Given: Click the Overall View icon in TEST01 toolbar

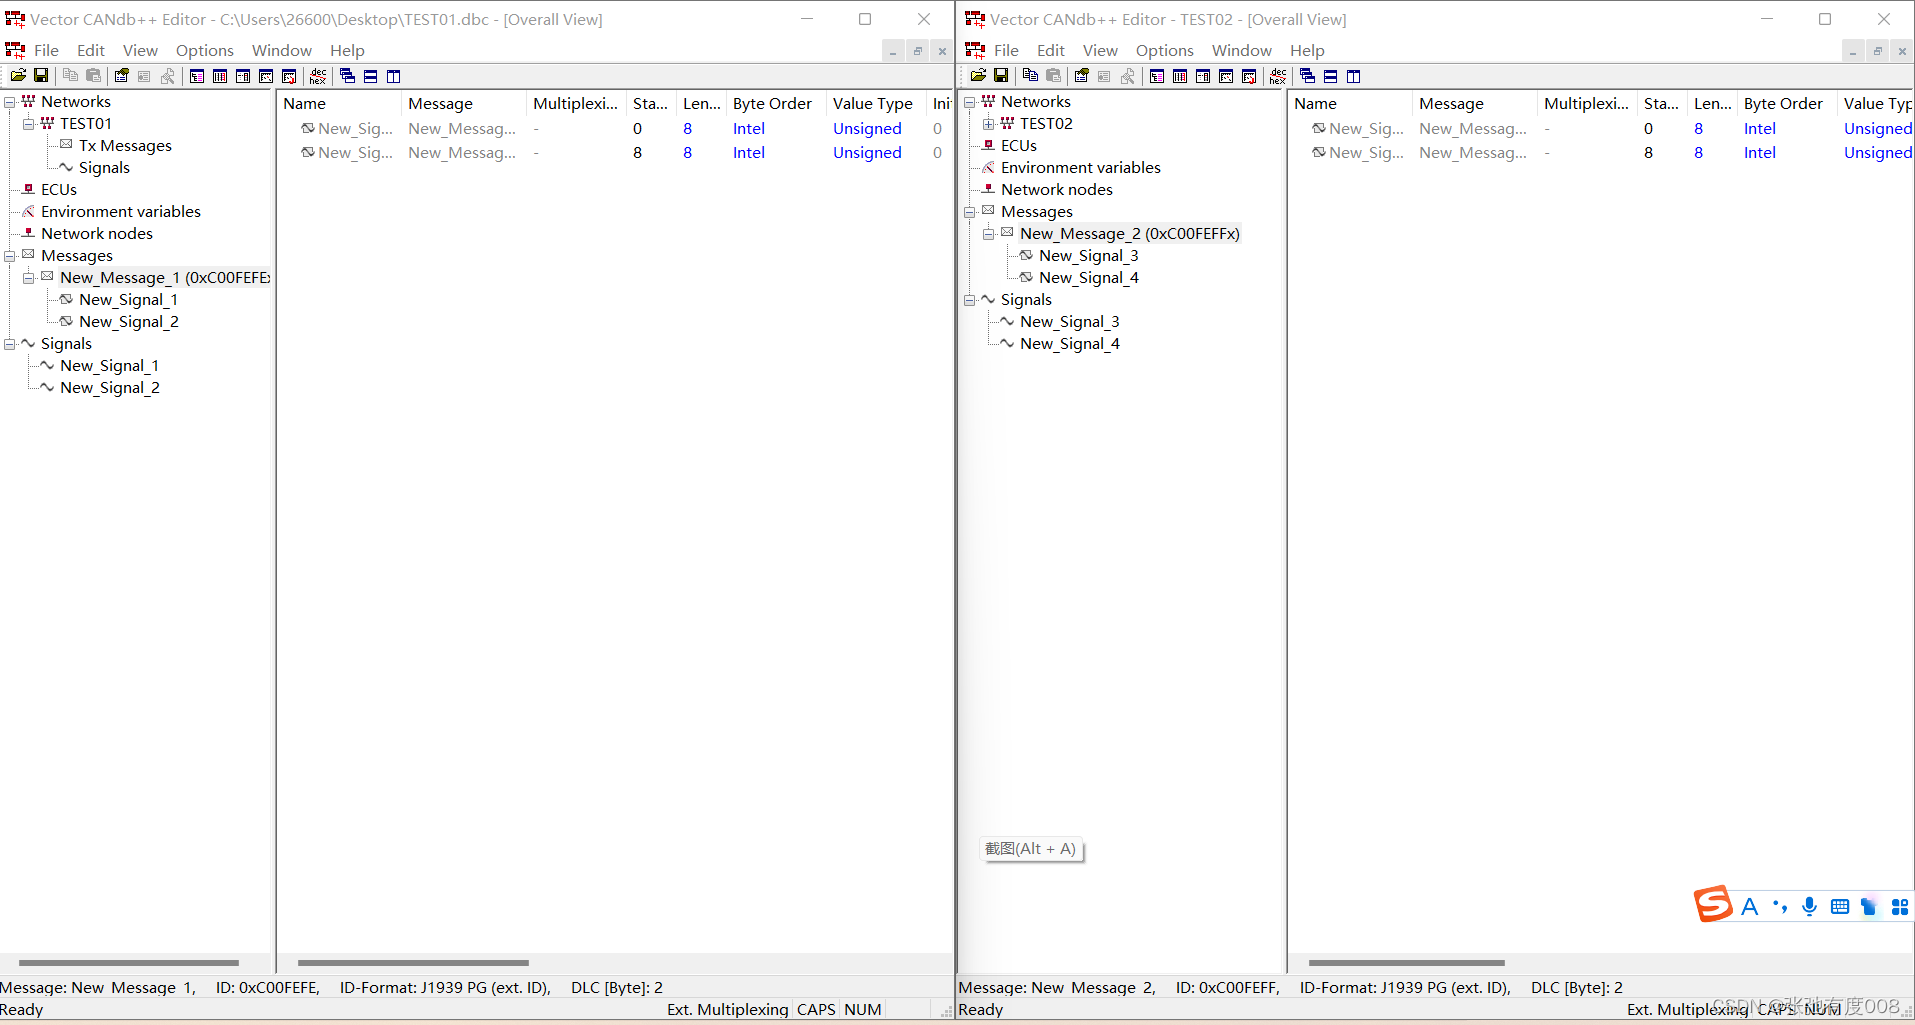Looking at the screenshot, I should pyautogui.click(x=197, y=76).
